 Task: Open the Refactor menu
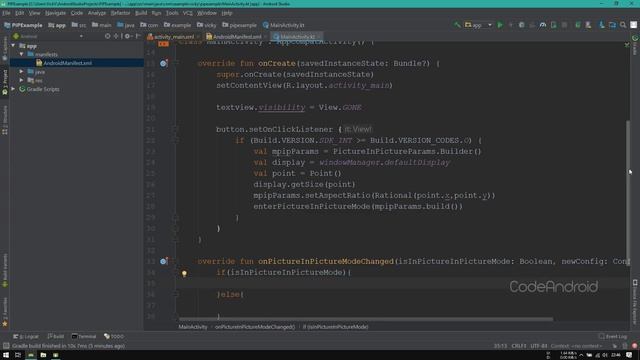click(120, 13)
